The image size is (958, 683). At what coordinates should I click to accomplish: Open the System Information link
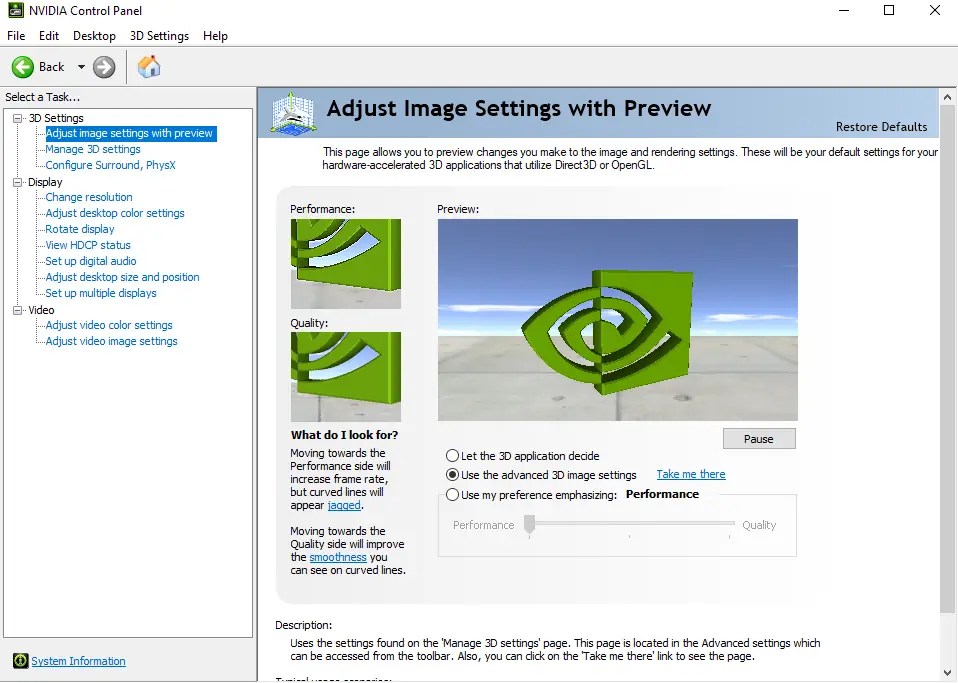tap(78, 661)
